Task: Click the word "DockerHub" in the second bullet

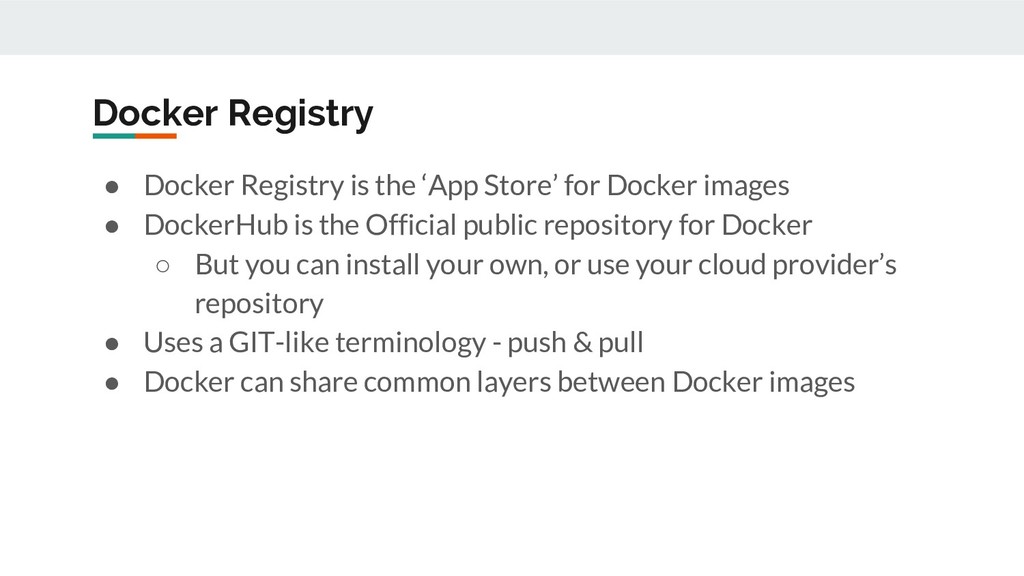Action: coord(216,225)
